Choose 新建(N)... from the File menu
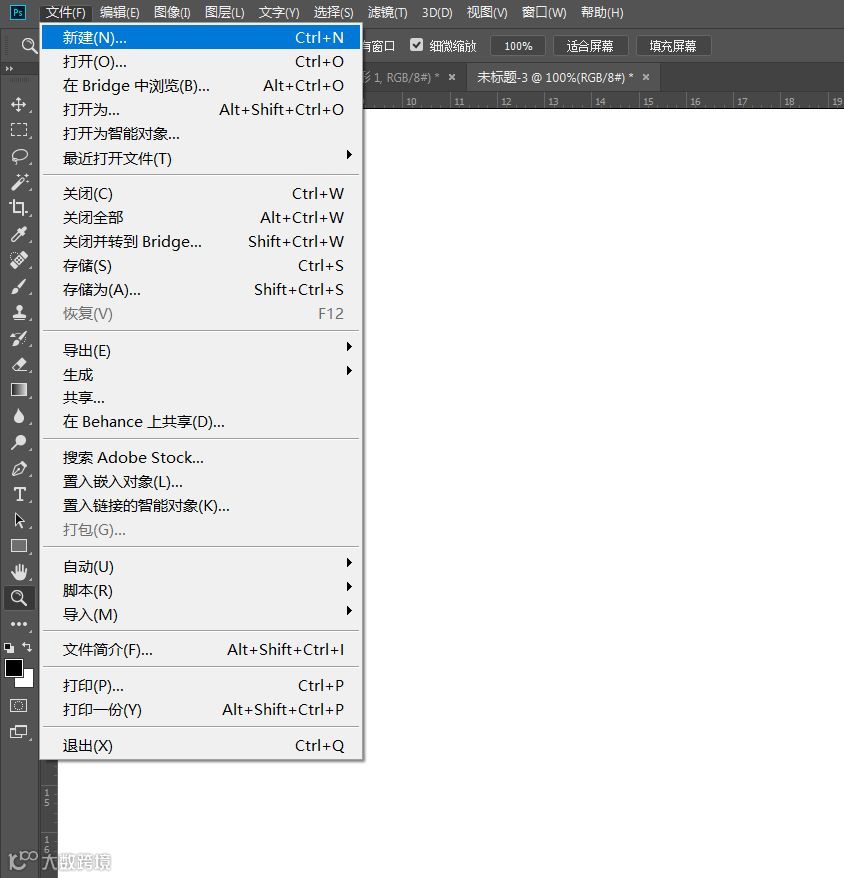This screenshot has width=844, height=878. tap(202, 38)
